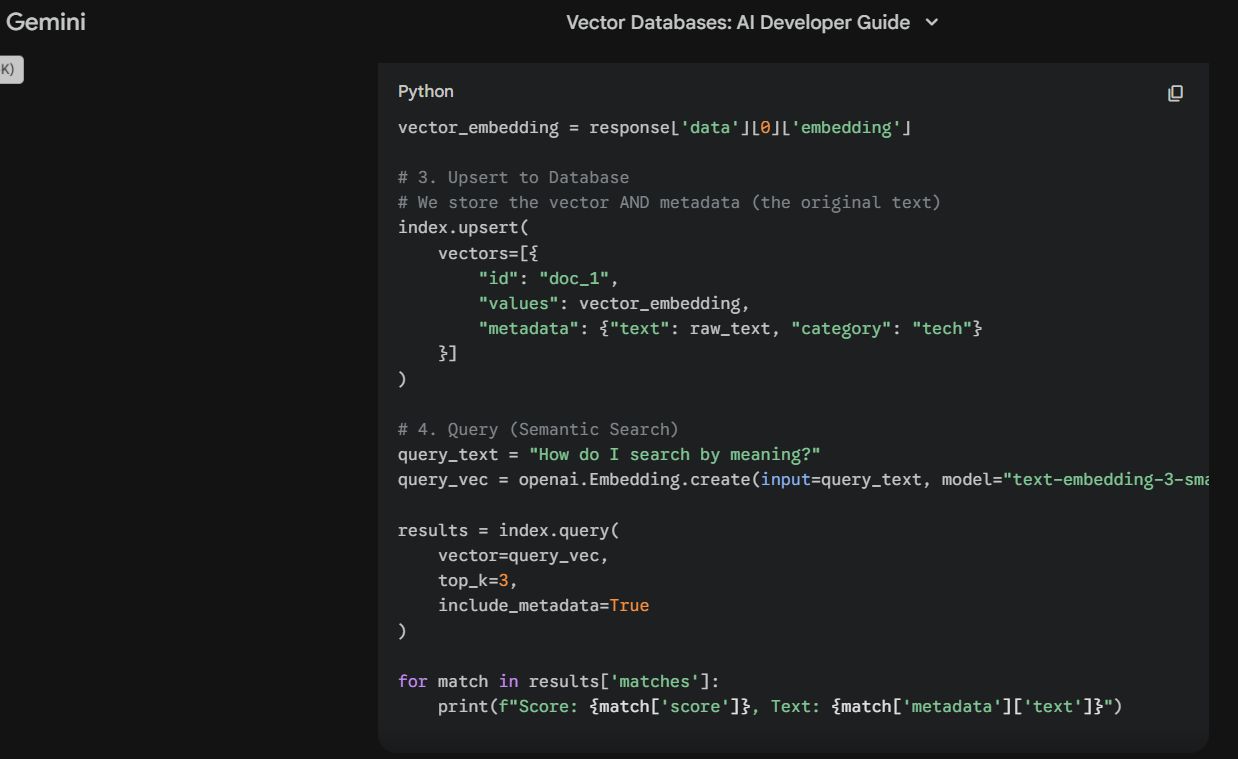This screenshot has width=1238, height=759.
Task: Expand the chevron beside the conversation title
Action: pyautogui.click(x=932, y=22)
